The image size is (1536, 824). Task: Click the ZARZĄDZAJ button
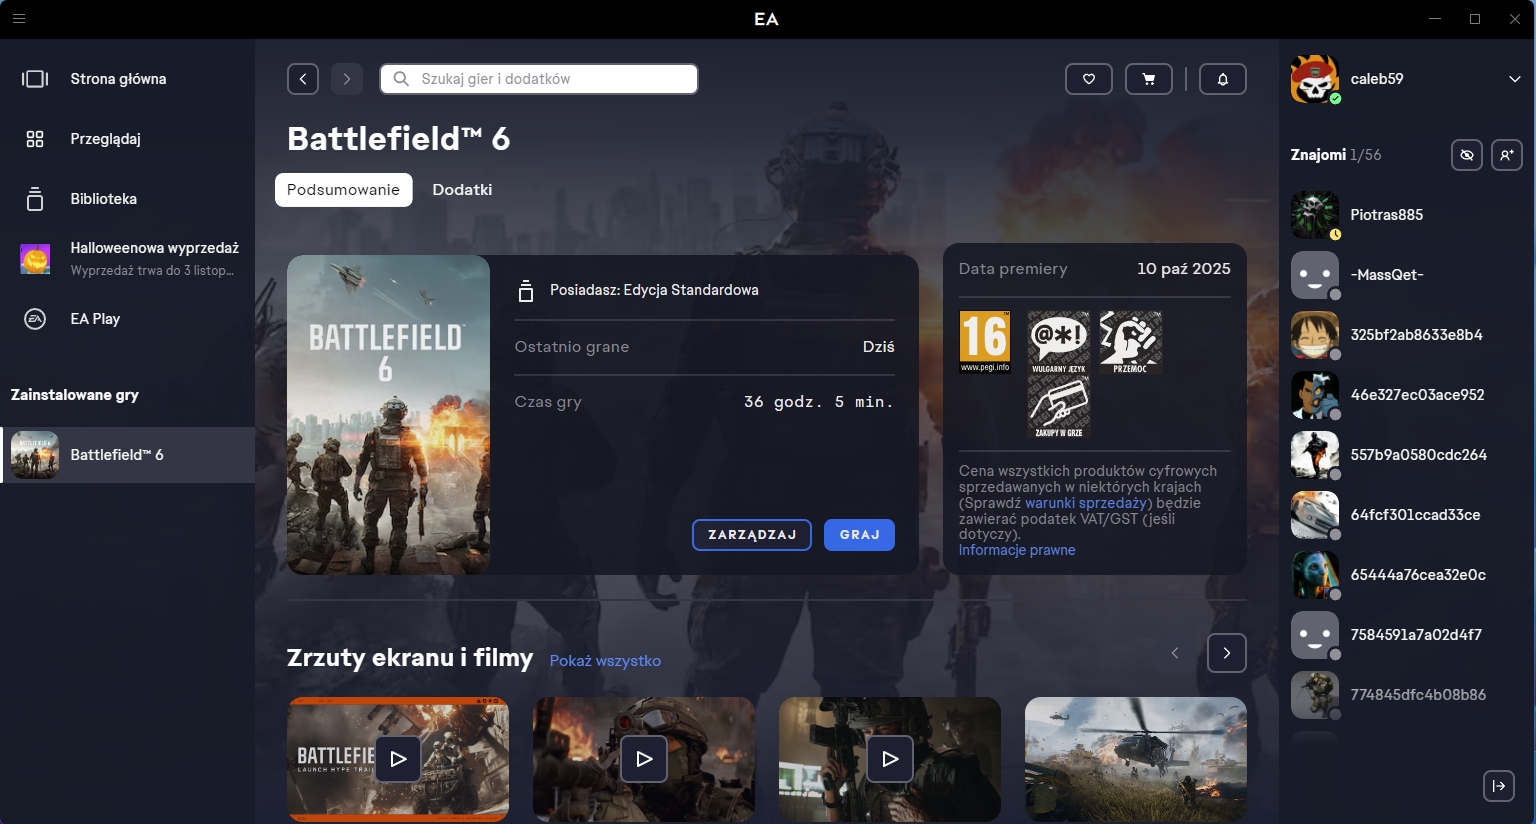(x=752, y=535)
